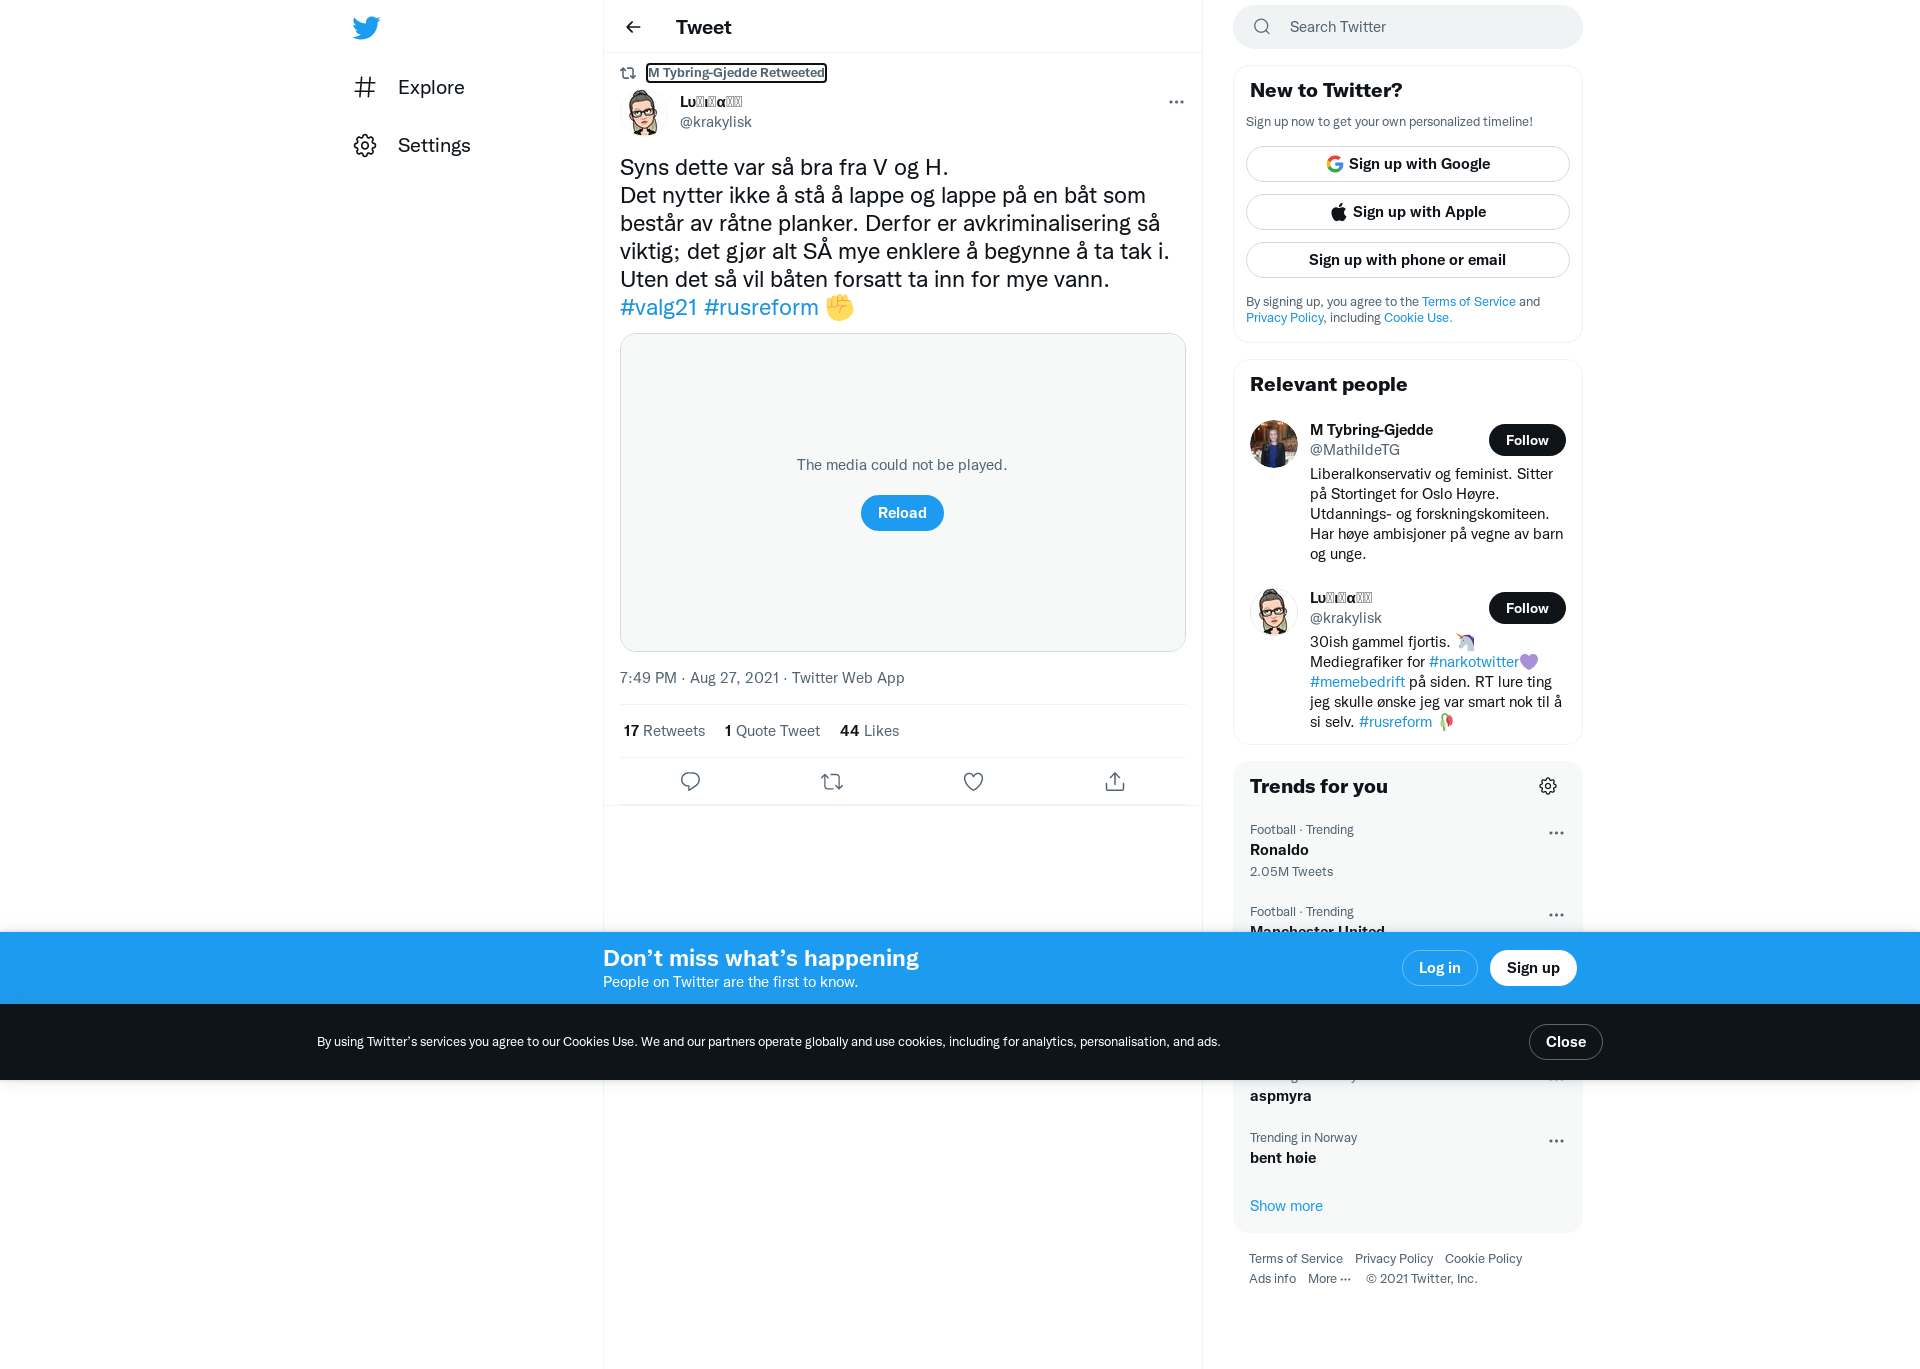Like the tweet with the heart icon
1920x1369 pixels.
pos(973,781)
